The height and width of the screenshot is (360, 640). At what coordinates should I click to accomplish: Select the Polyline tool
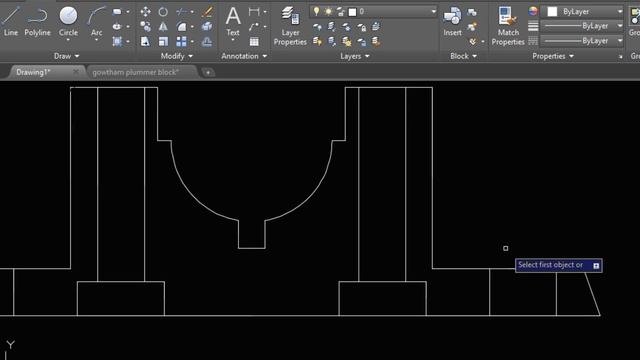pyautogui.click(x=37, y=21)
